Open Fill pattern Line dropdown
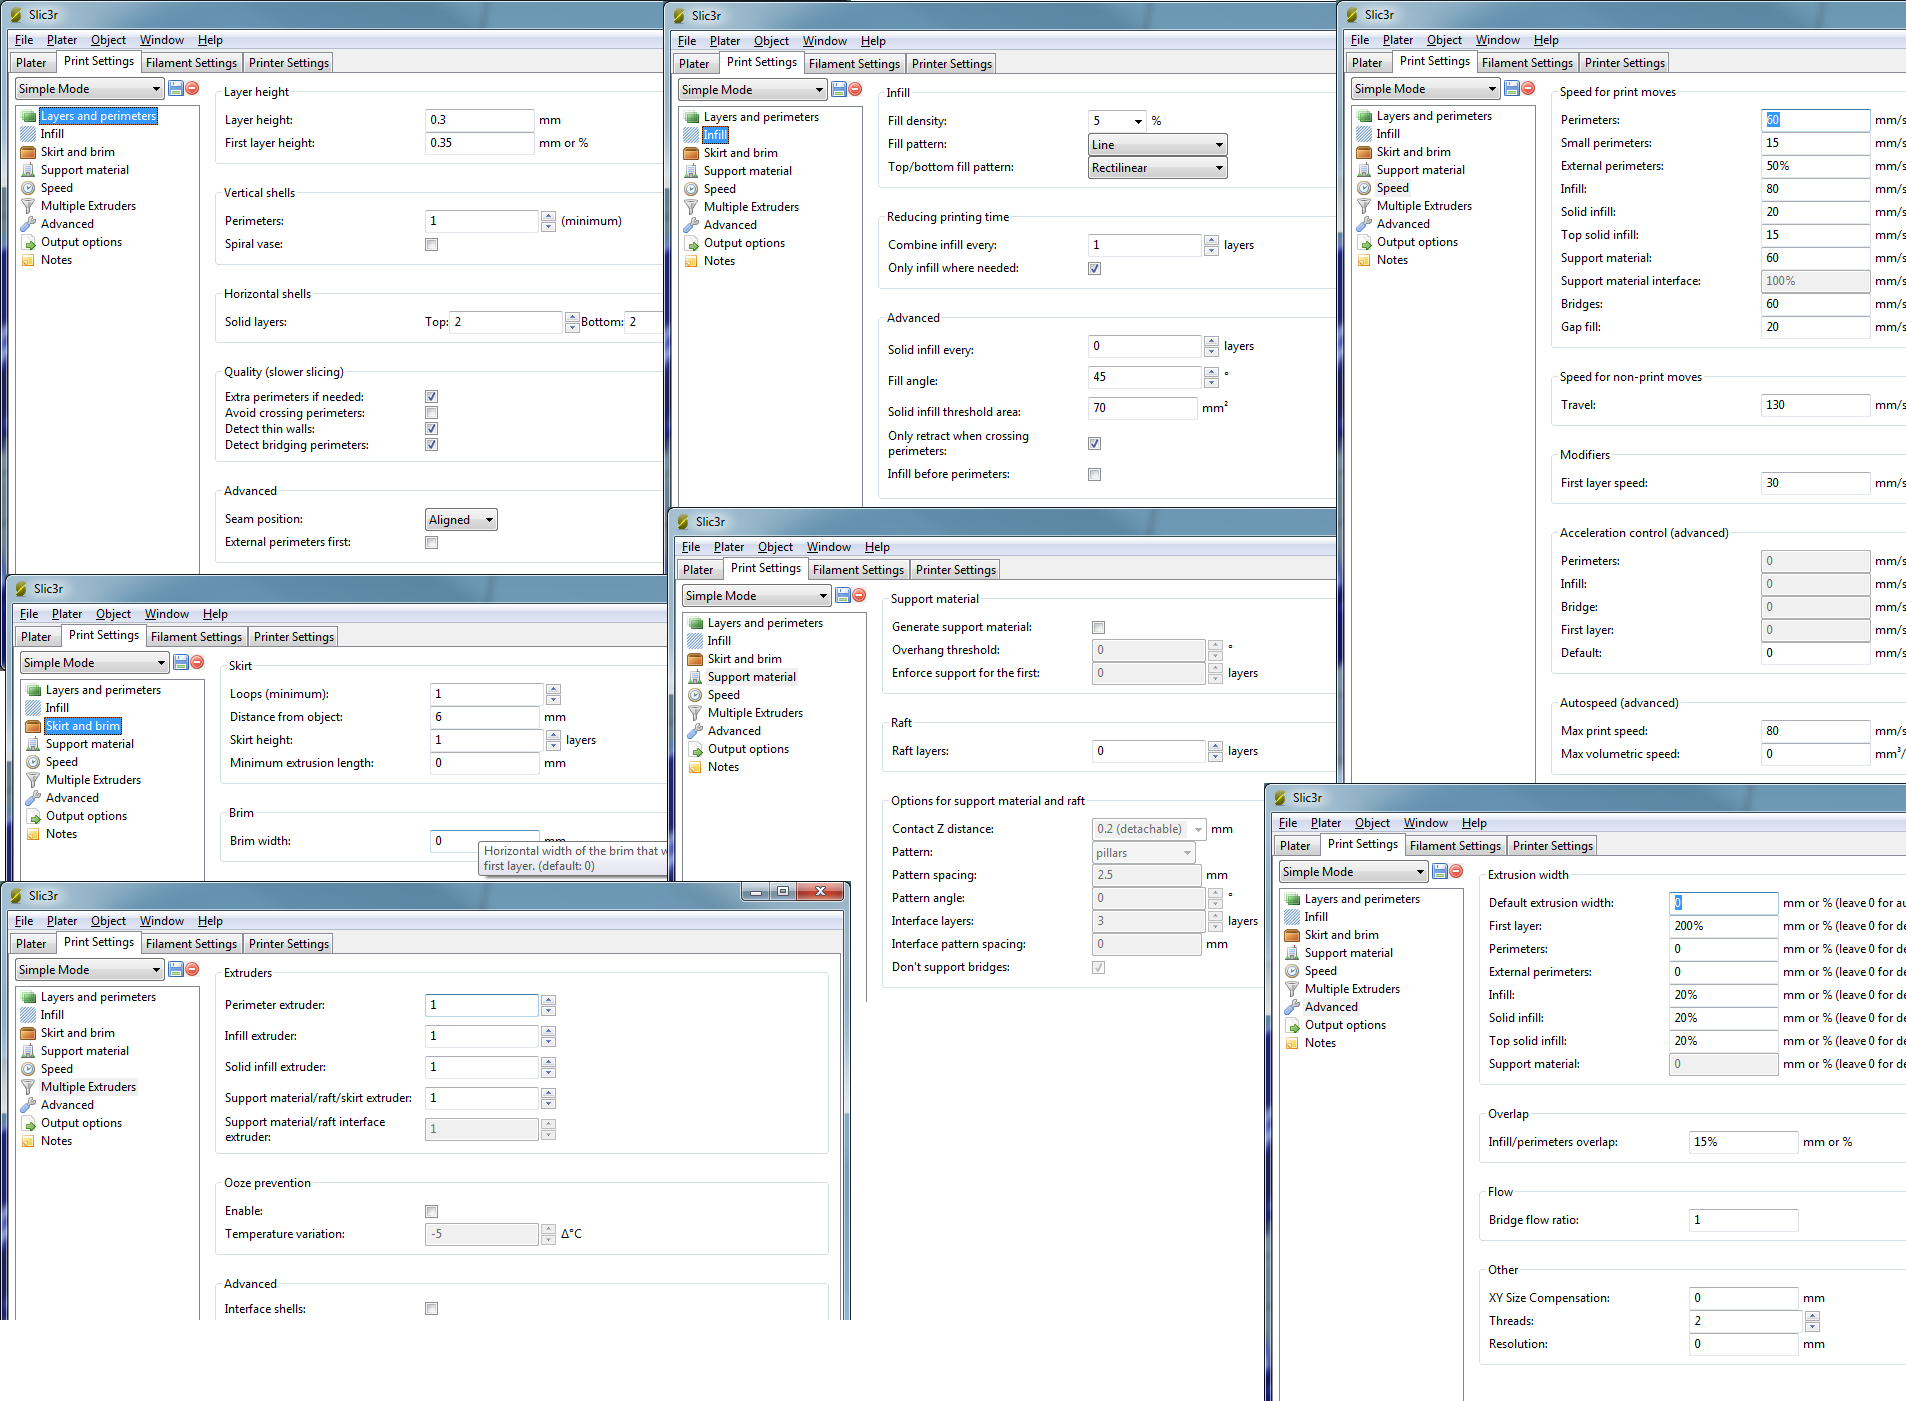The height and width of the screenshot is (1401, 1906). [1158, 145]
